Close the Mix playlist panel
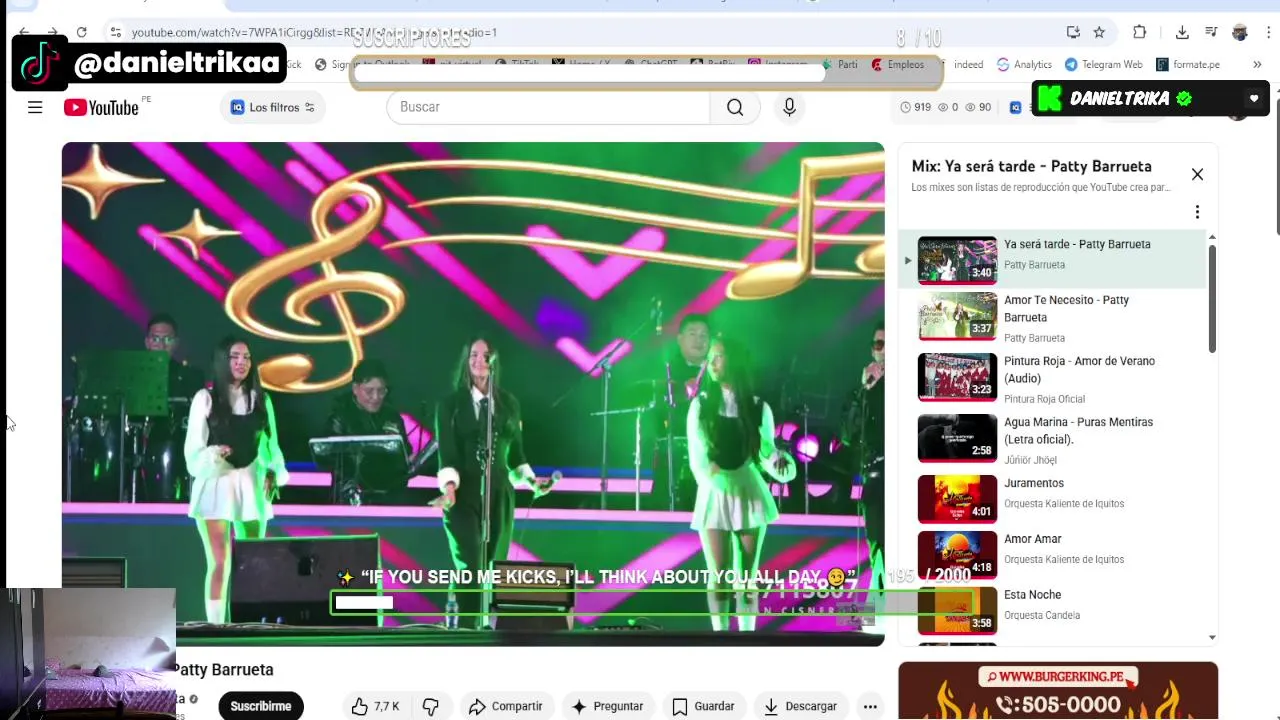The image size is (1280, 720). [1197, 174]
